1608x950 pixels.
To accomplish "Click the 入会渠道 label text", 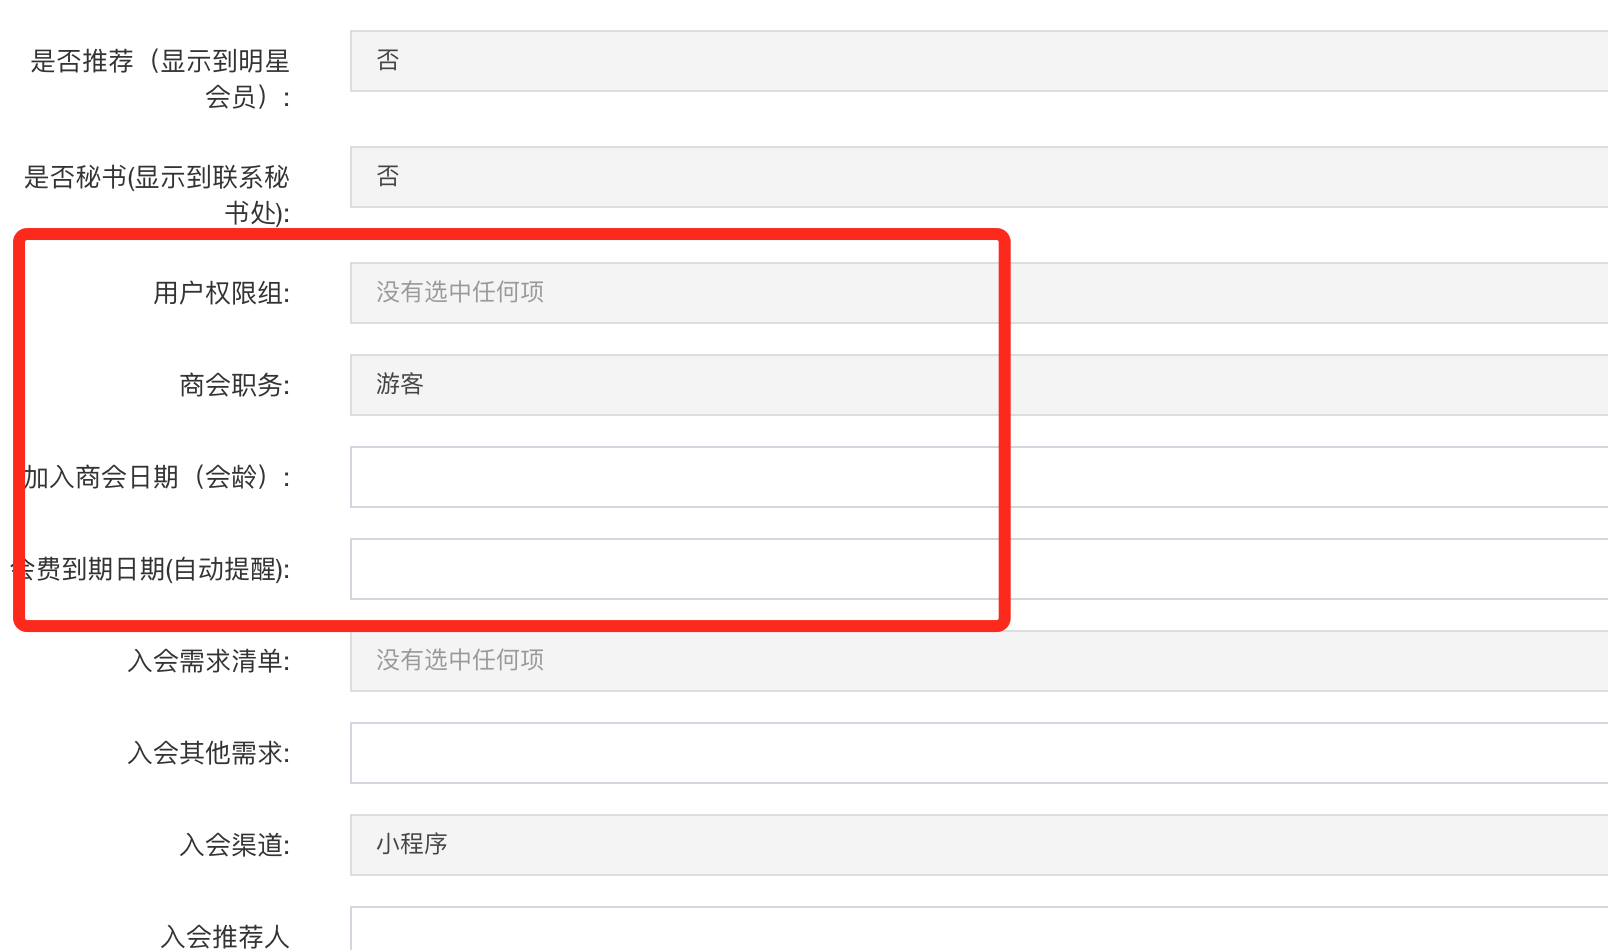I will click(234, 845).
